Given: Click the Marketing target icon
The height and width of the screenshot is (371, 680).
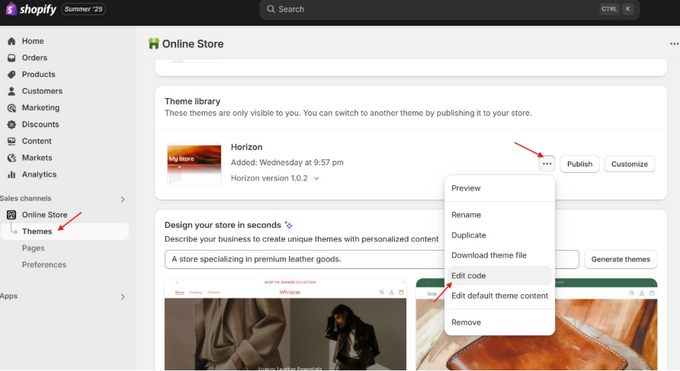Looking at the screenshot, I should click(x=12, y=108).
